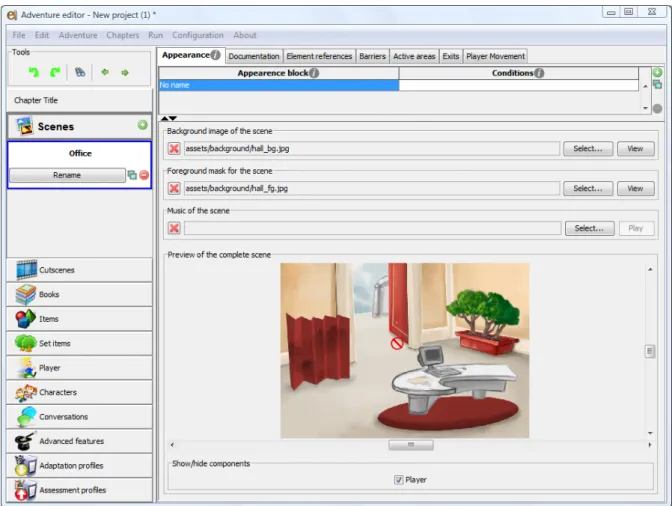Image resolution: width=672 pixels, height=506 pixels.
Task: Open the Conversations section
Action: [80, 416]
